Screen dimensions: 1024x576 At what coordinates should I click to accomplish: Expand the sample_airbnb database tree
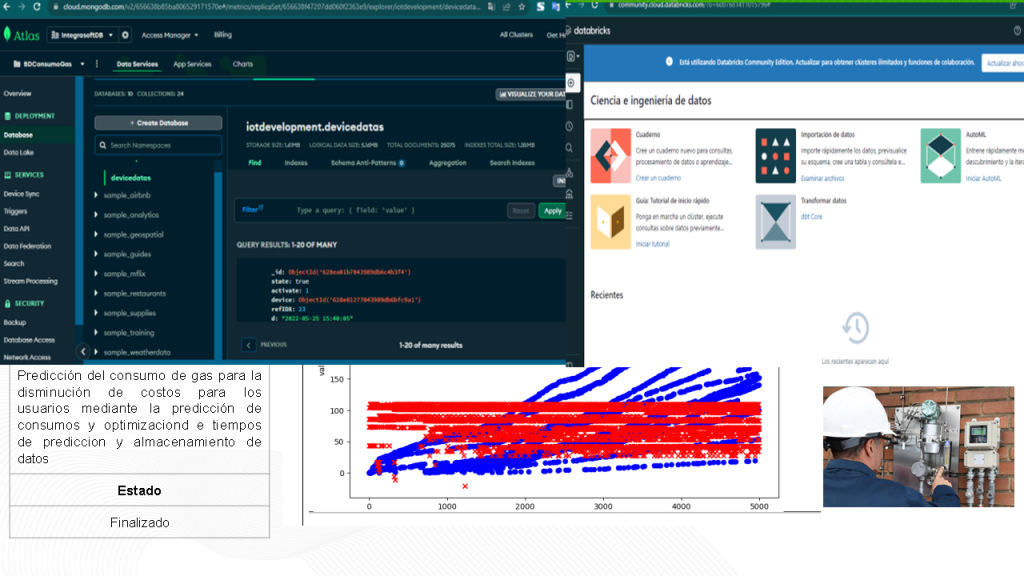pyautogui.click(x=97, y=195)
